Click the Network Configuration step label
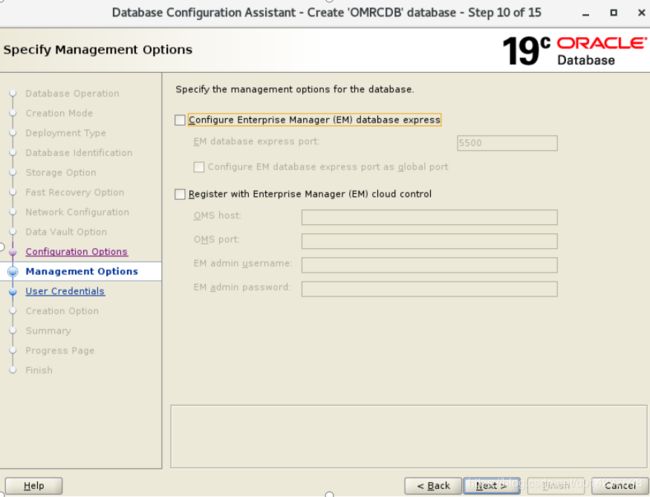Screen dimensions: 650x497 (x=77, y=212)
